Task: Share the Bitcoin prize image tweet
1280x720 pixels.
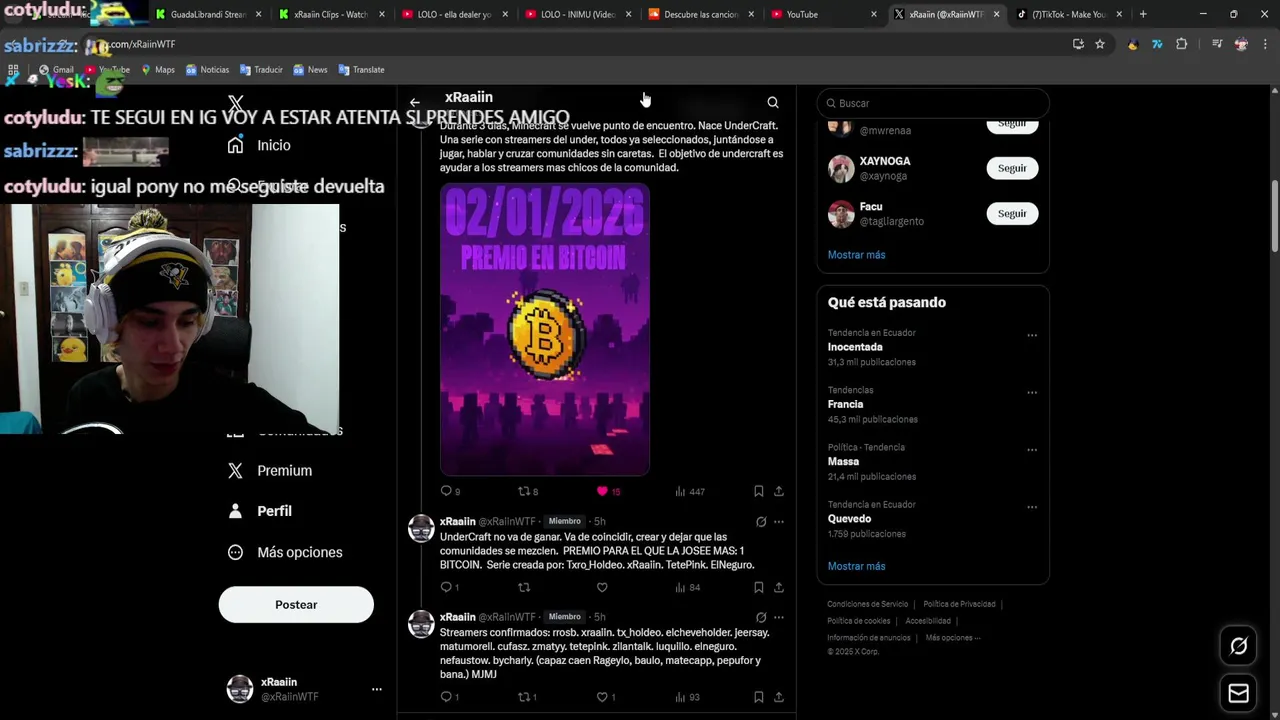Action: pyautogui.click(x=779, y=491)
